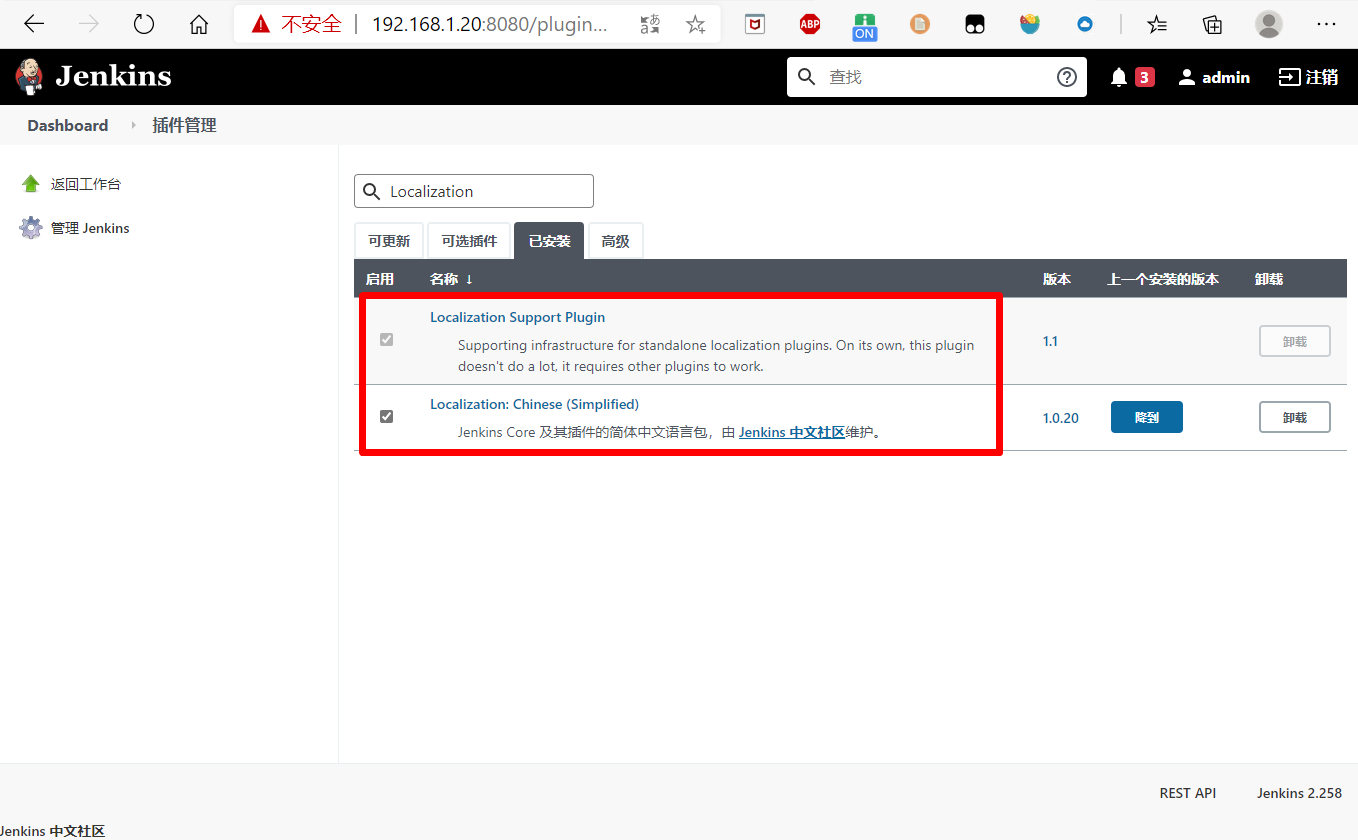This screenshot has height=840, width=1358.
Task: Open Jenkins 中文社区 link in plugin description
Action: tap(792, 432)
